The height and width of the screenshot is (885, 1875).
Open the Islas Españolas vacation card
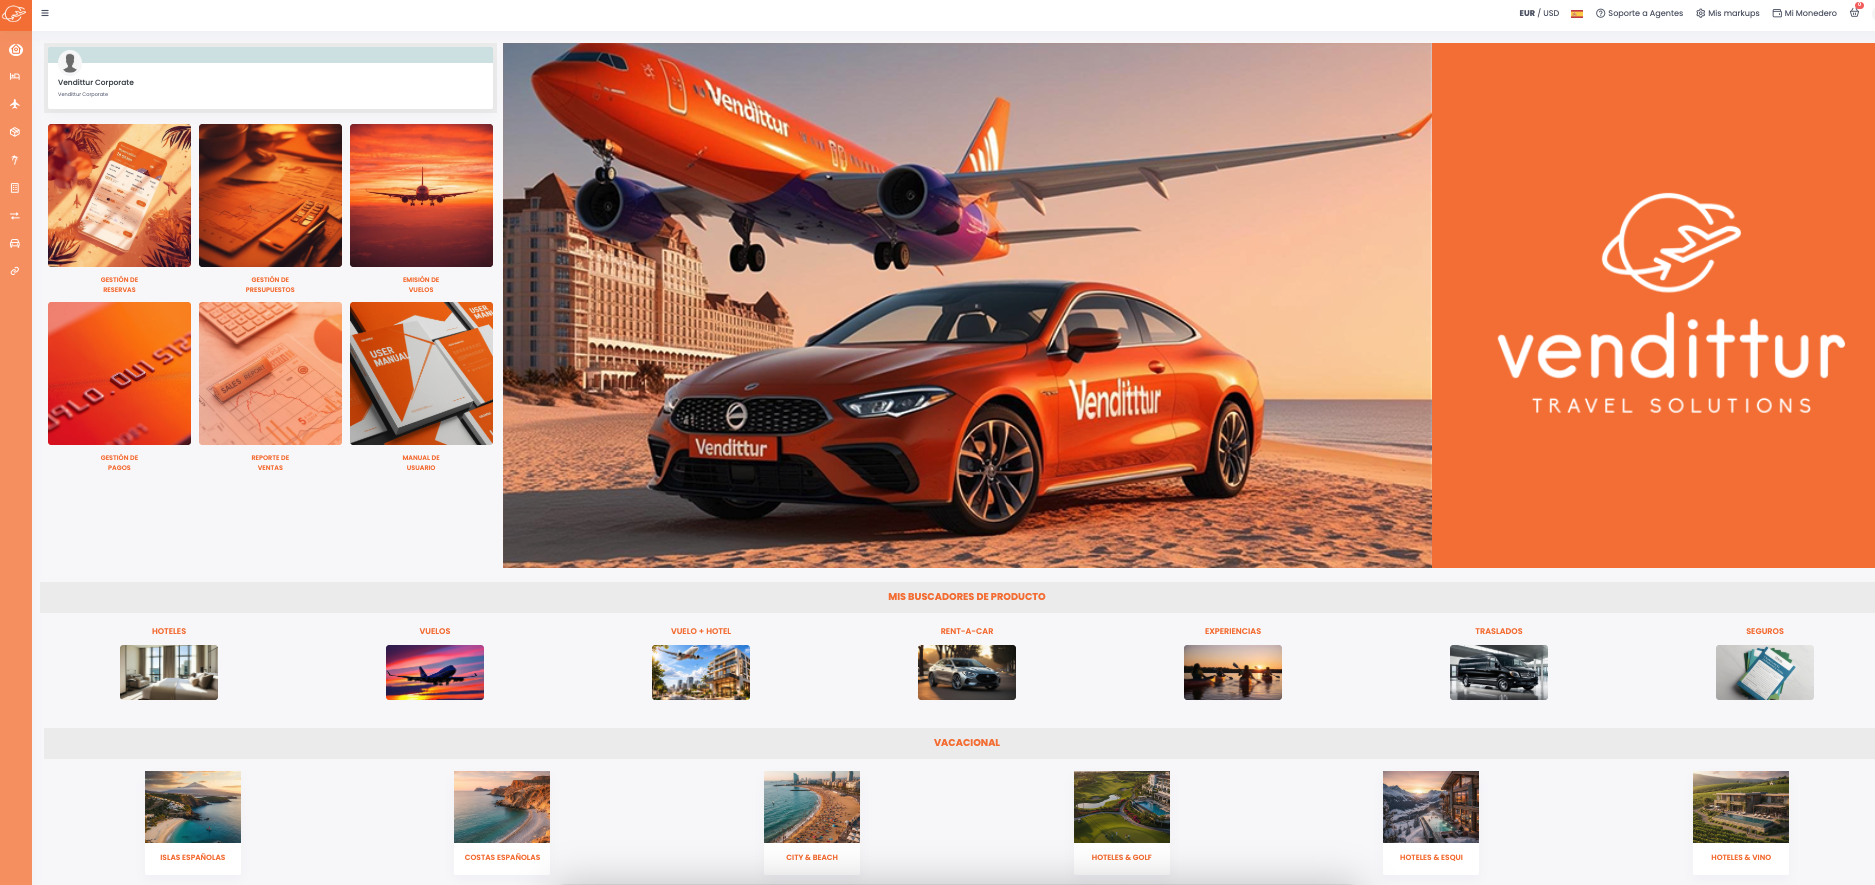pos(193,822)
